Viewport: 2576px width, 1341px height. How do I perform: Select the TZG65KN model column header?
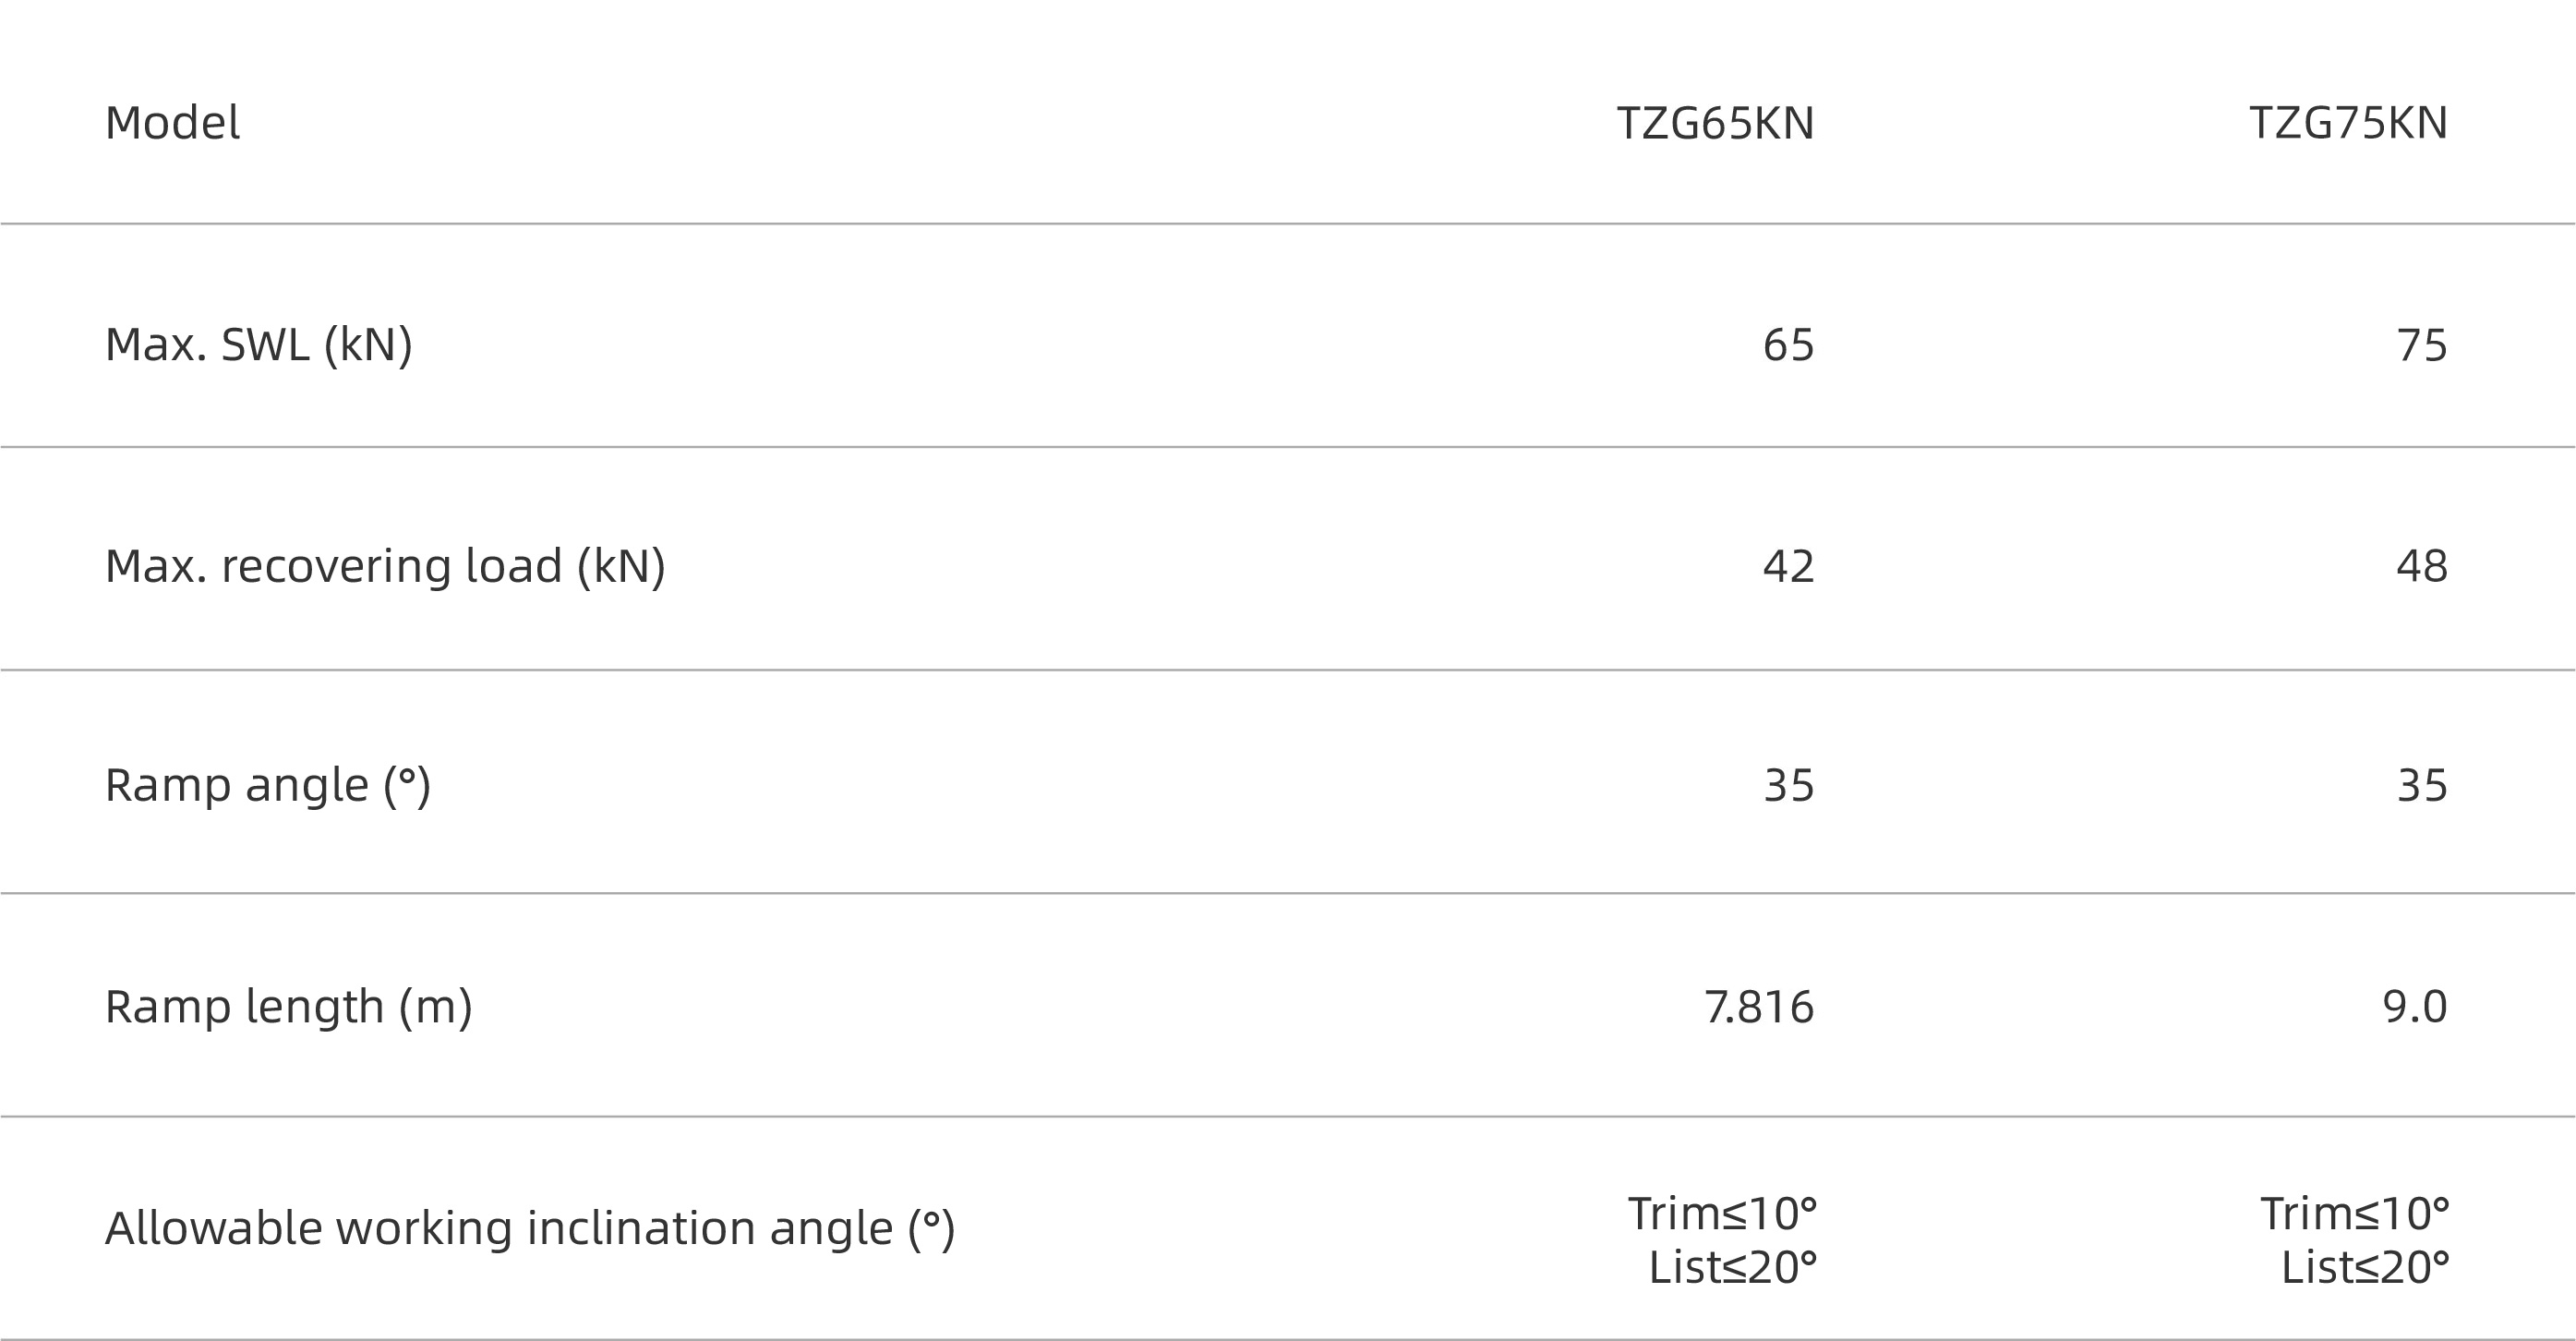point(1715,123)
